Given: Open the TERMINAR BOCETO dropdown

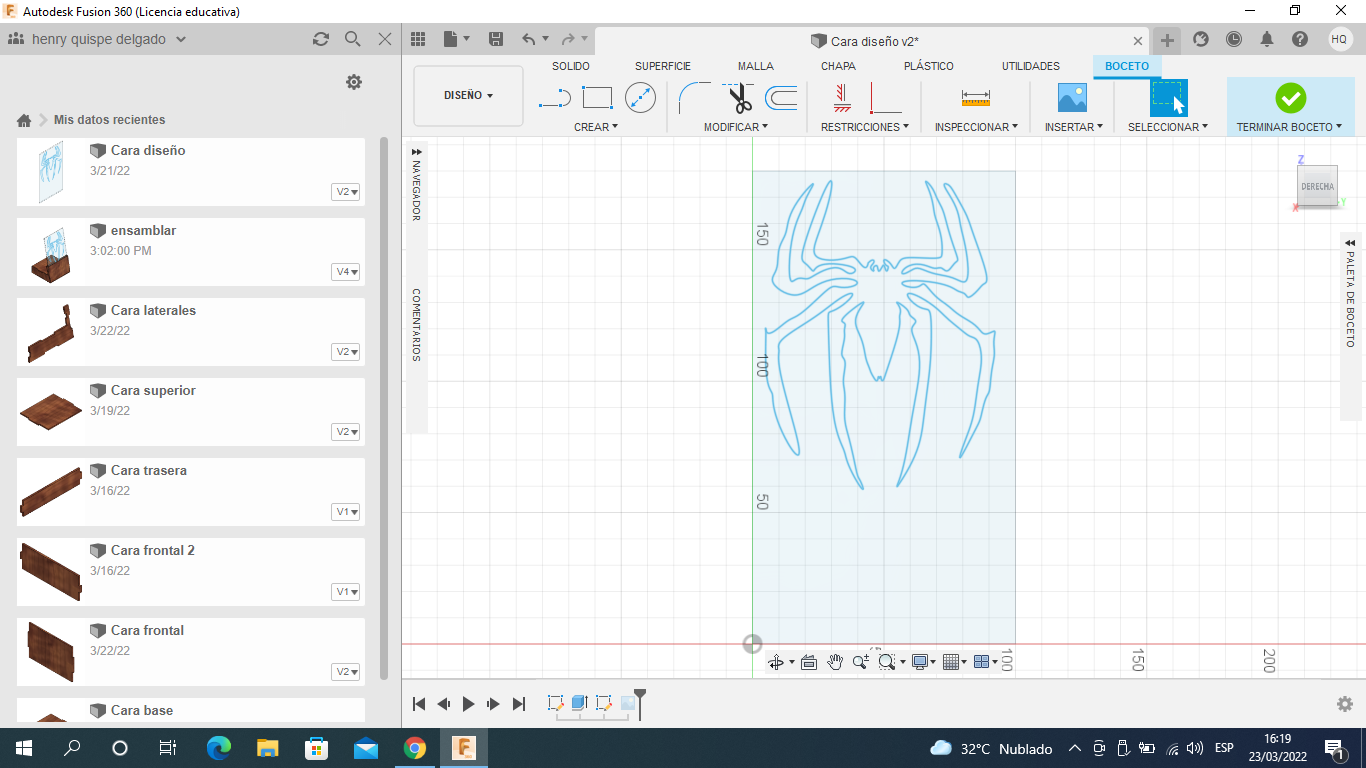Looking at the screenshot, I should [x=1289, y=127].
